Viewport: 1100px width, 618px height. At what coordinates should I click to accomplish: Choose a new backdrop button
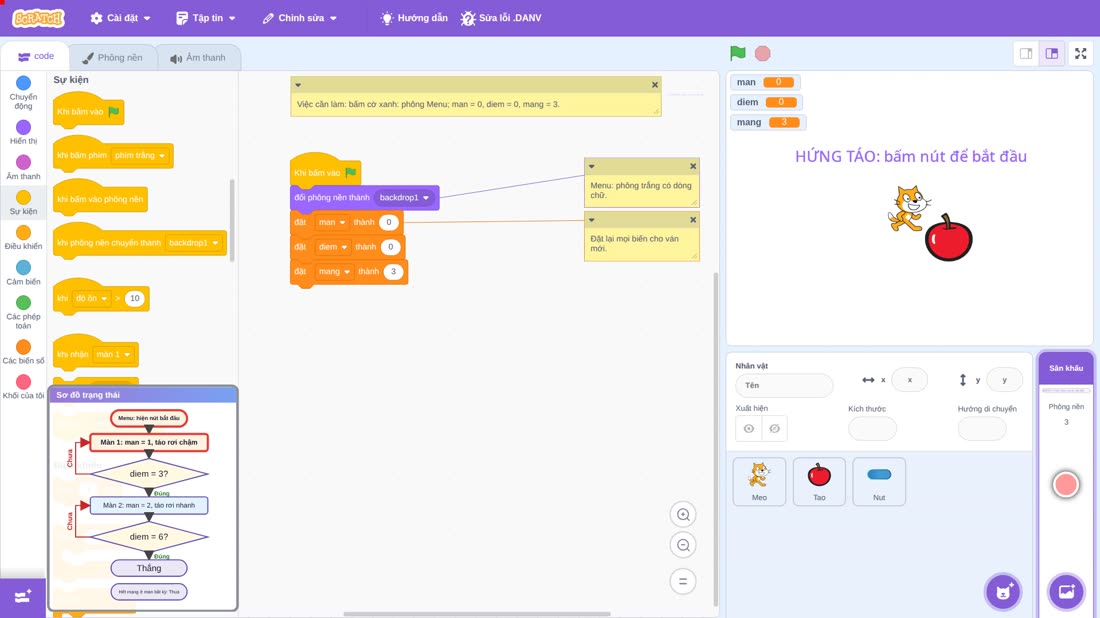[x=1066, y=591]
